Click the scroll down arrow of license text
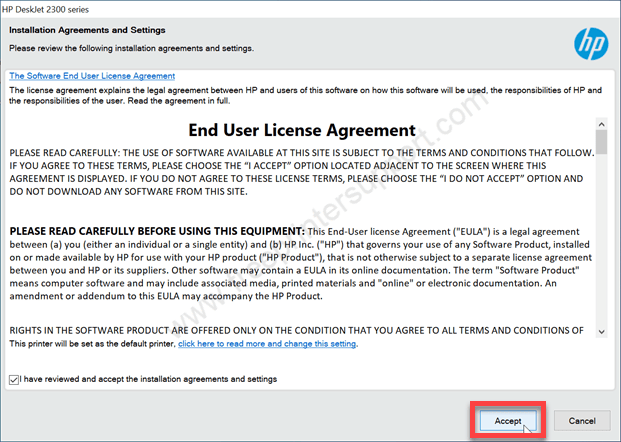This screenshot has height=442, width=621. (x=602, y=332)
